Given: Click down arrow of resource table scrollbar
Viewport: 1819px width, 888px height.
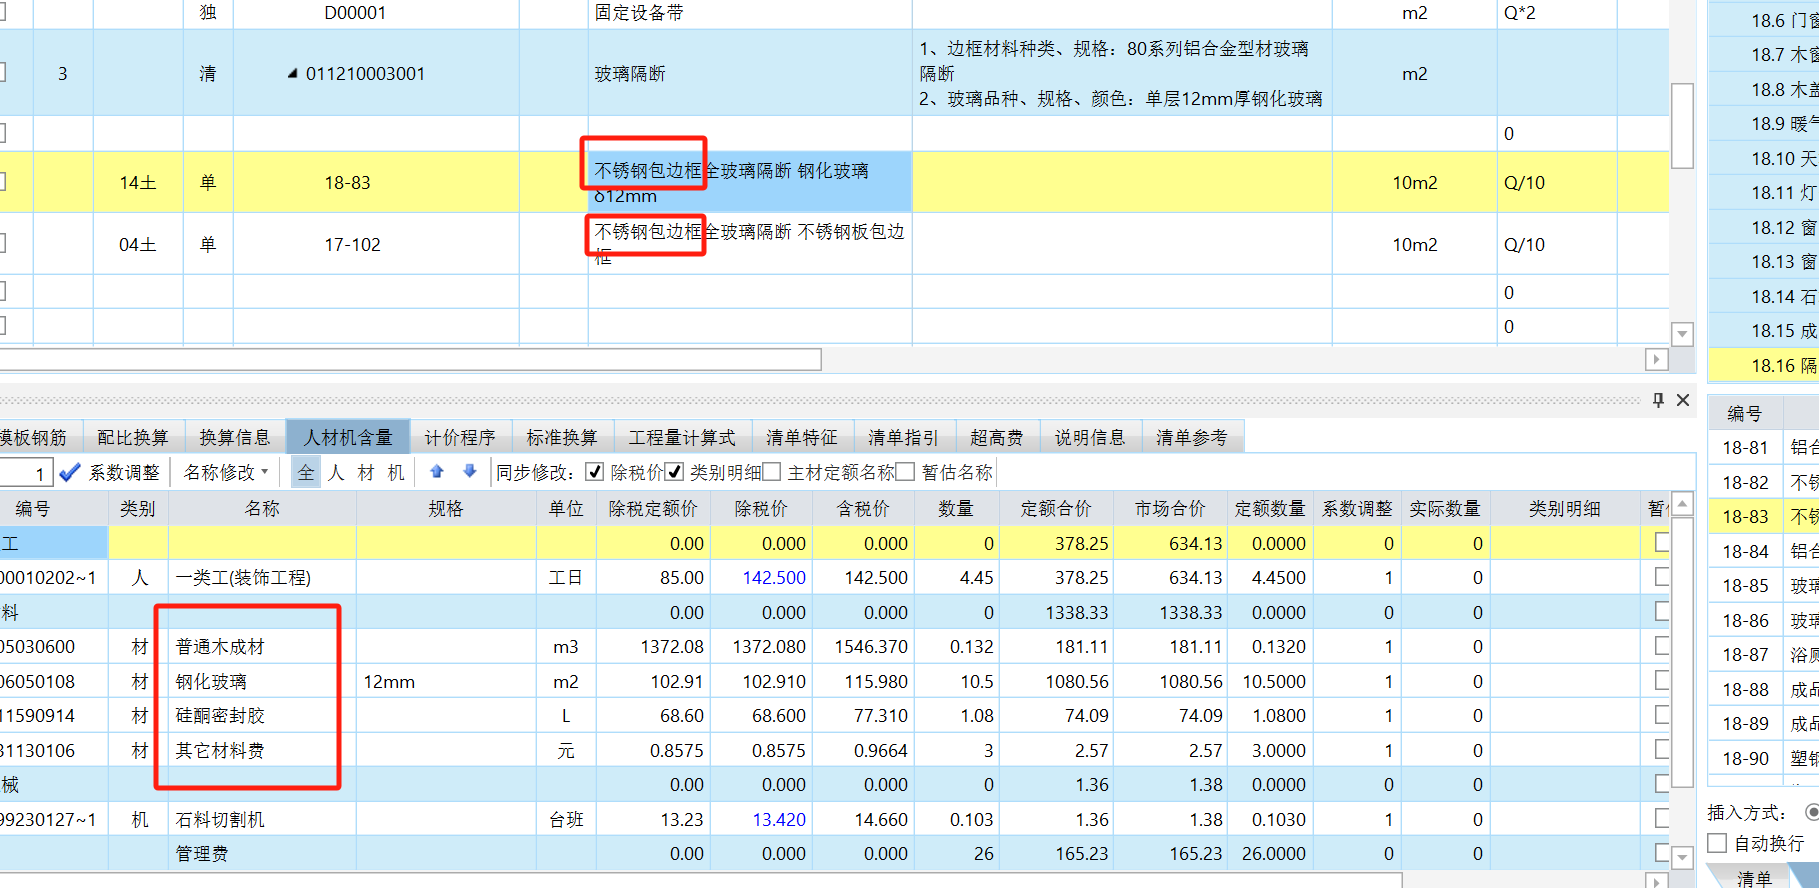Looking at the screenshot, I should 1683,857.
